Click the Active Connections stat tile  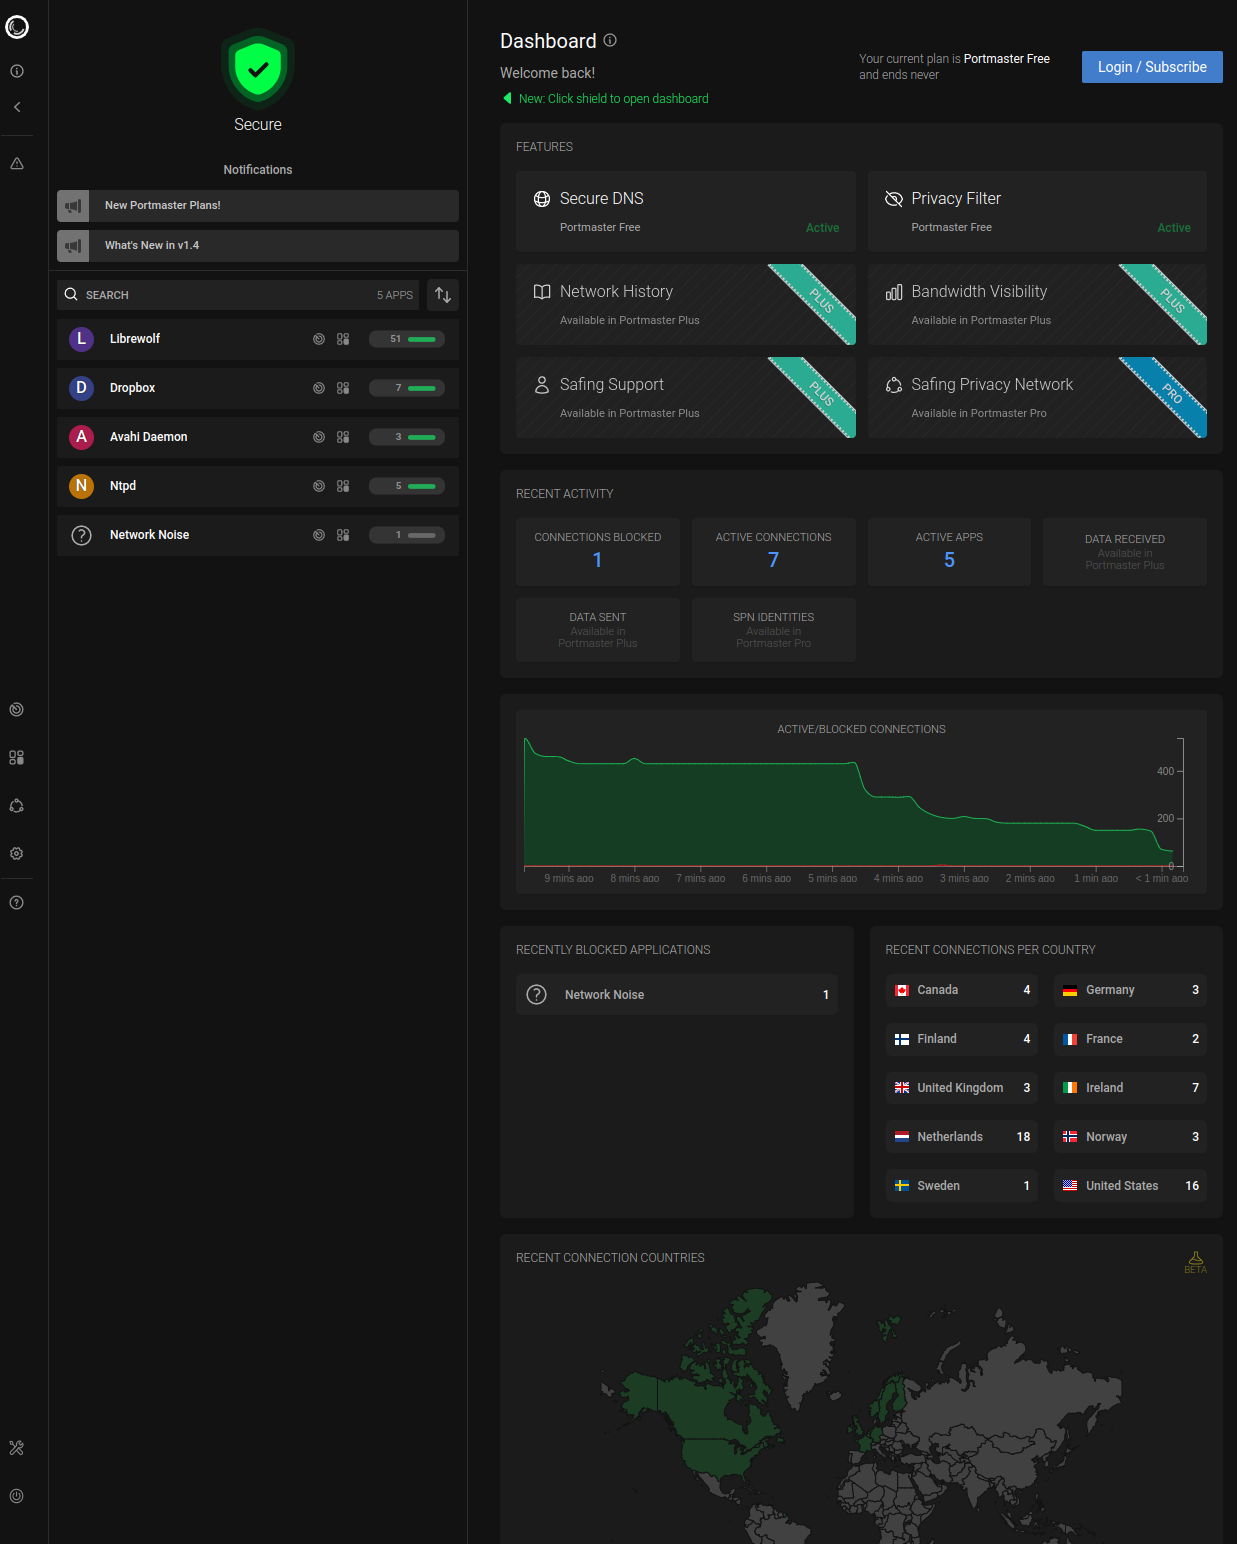(x=774, y=552)
